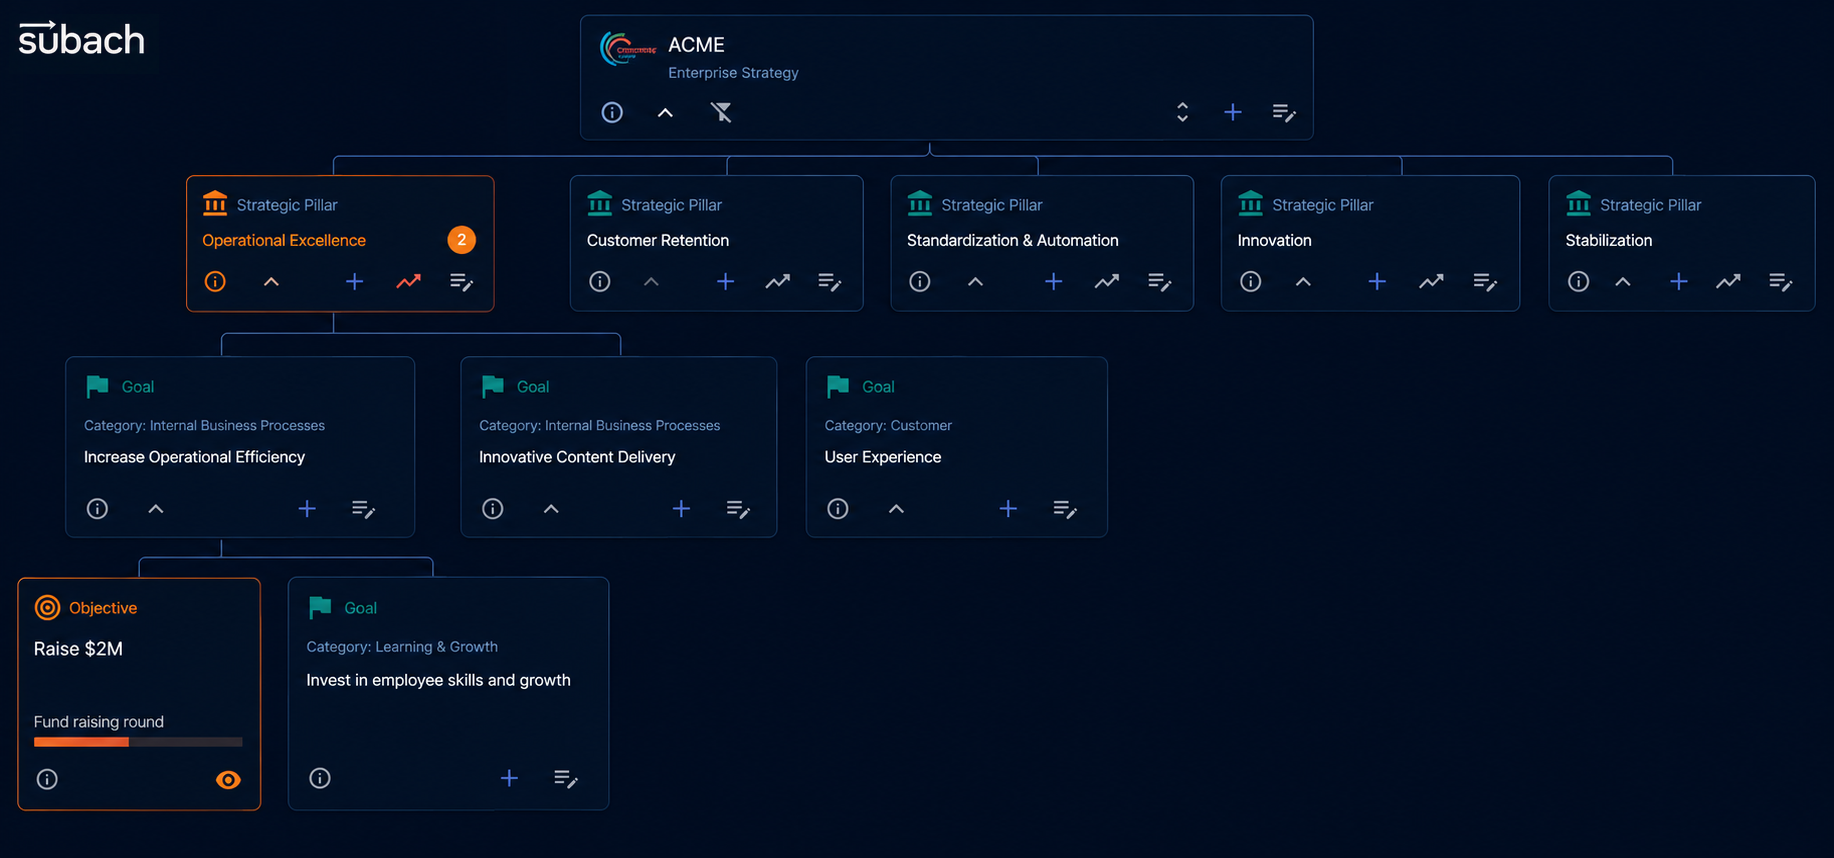The image size is (1834, 858).
Task: Edit Operational Excellence pillar
Action: point(461,282)
